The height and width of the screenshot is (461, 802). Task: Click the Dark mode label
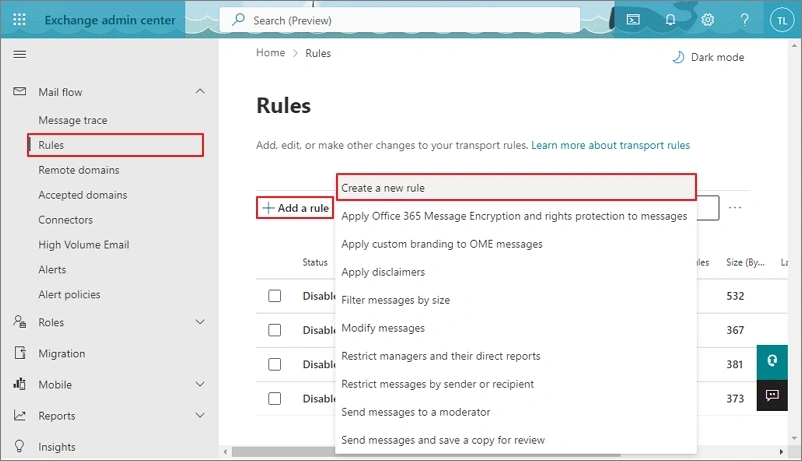[x=718, y=57]
